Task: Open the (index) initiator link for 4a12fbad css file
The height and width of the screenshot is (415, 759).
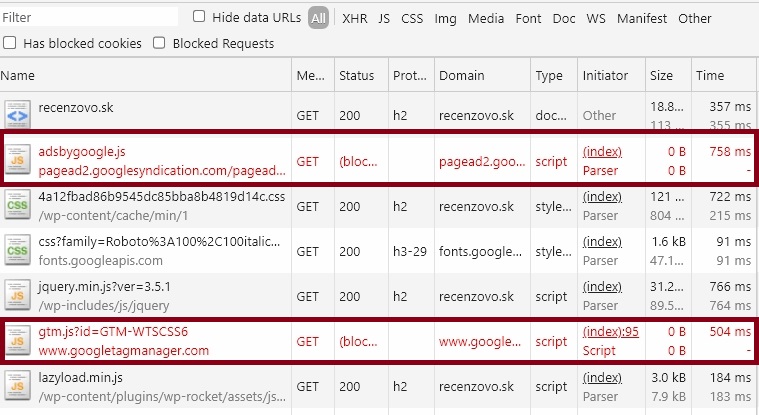Action: click(602, 197)
